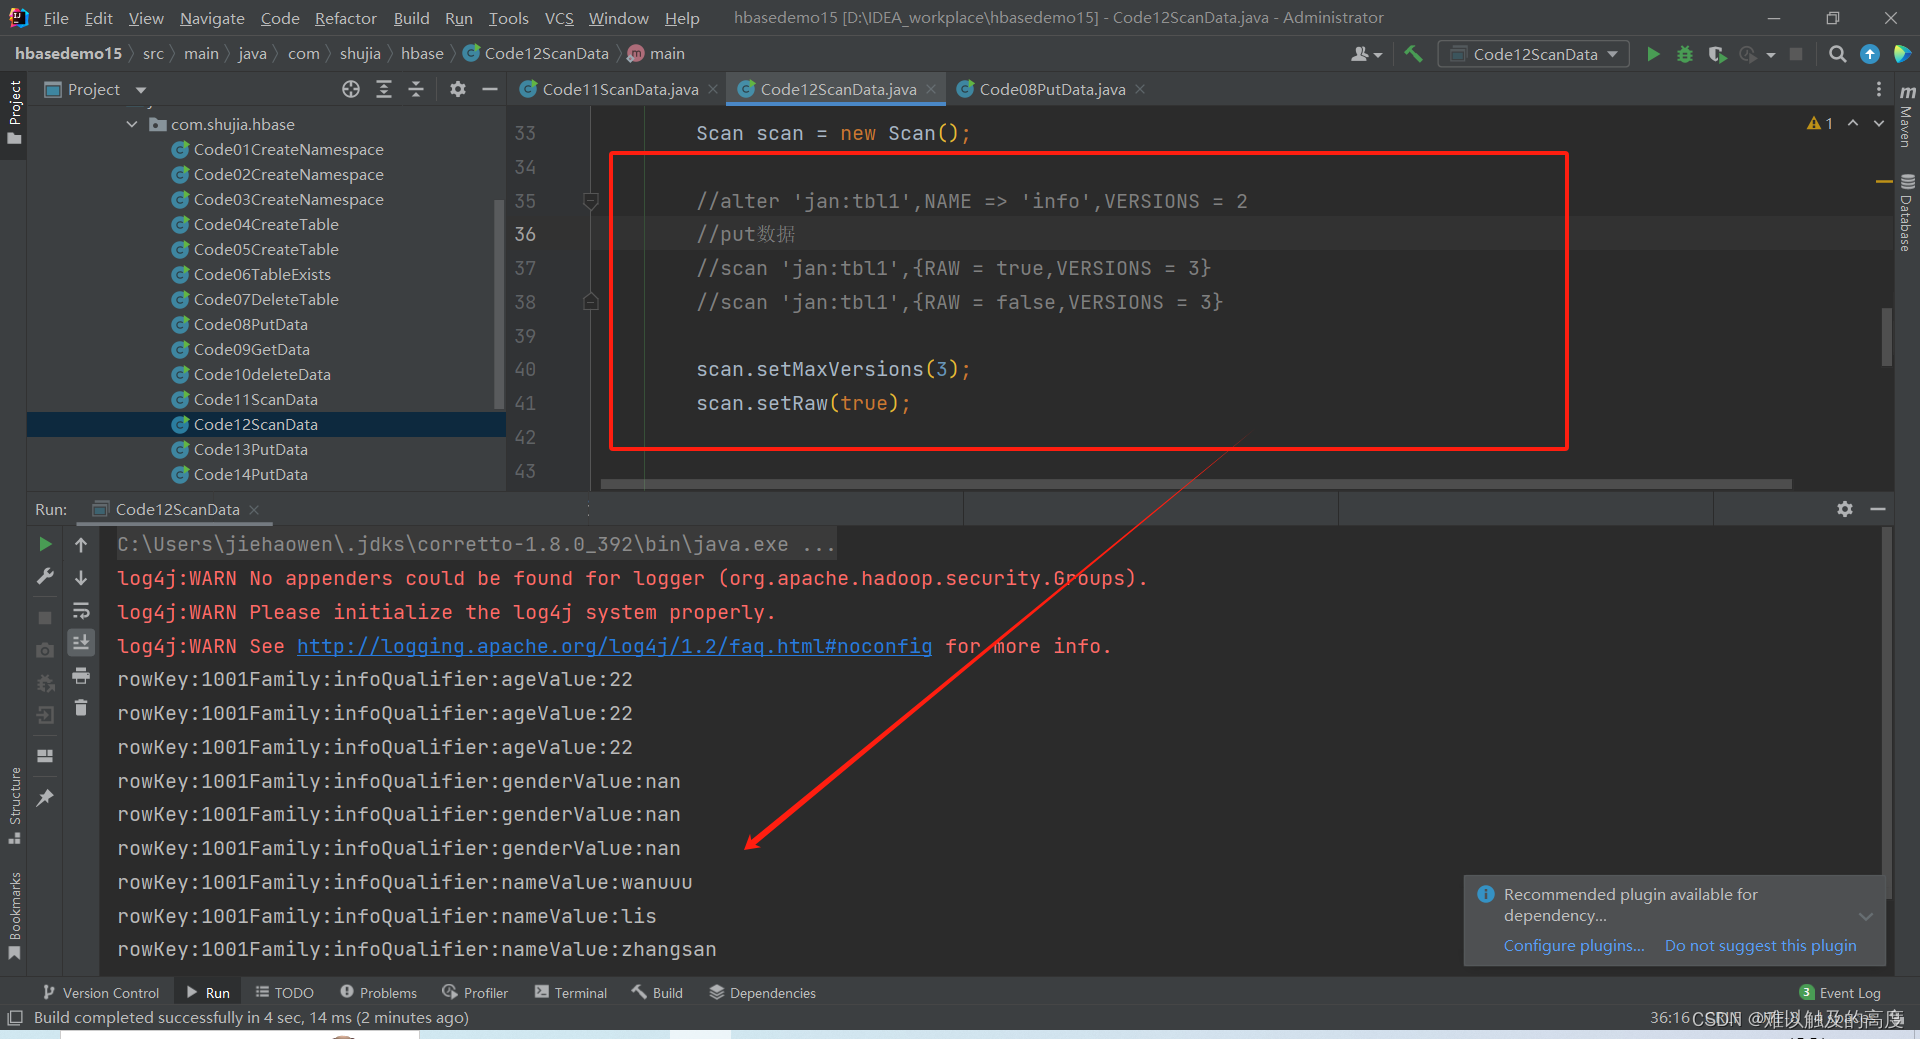This screenshot has height=1039, width=1920.
Task: Go to next highlighted problem arrow
Action: [x=1879, y=123]
